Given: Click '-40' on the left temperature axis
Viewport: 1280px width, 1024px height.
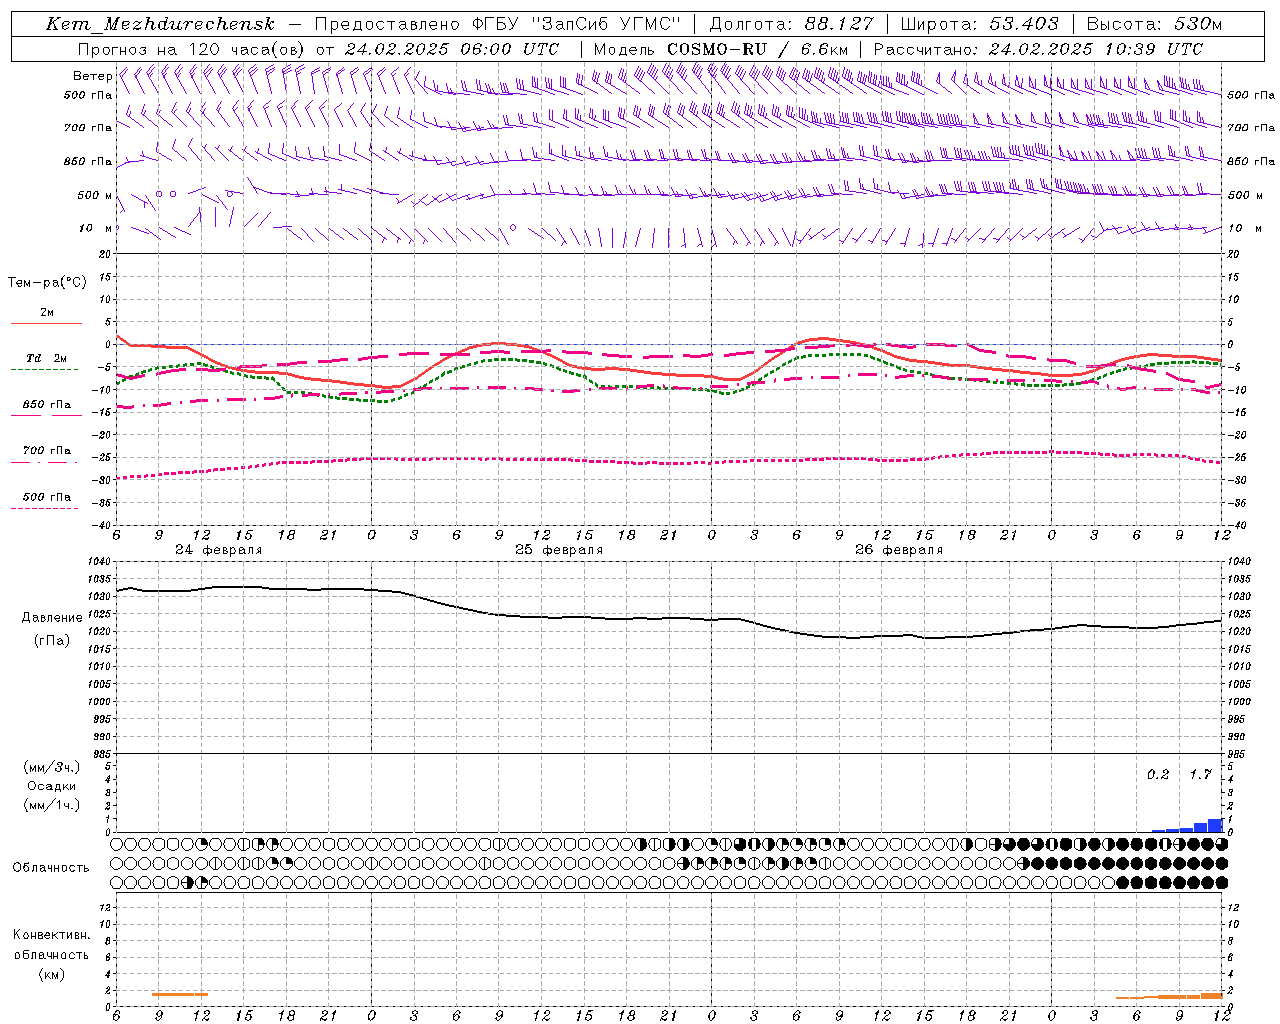Looking at the screenshot, I should (x=102, y=526).
